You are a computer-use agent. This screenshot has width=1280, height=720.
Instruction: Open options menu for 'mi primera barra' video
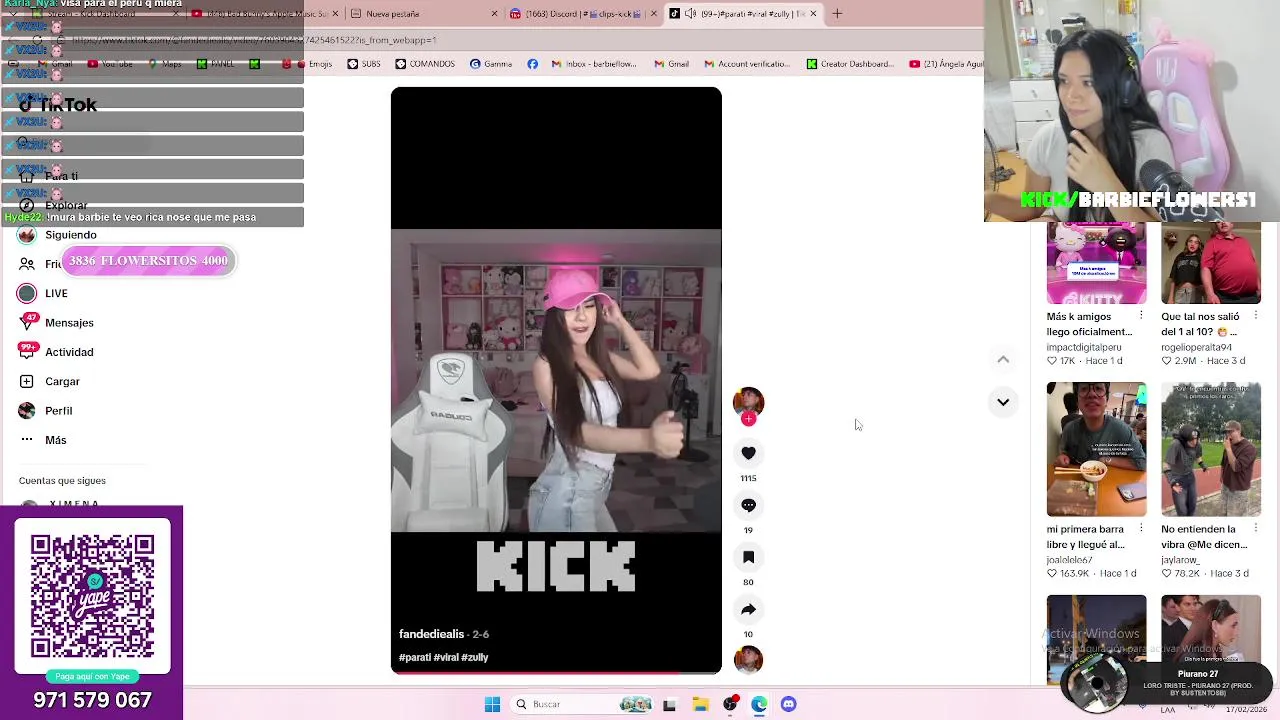pyautogui.click(x=1141, y=529)
